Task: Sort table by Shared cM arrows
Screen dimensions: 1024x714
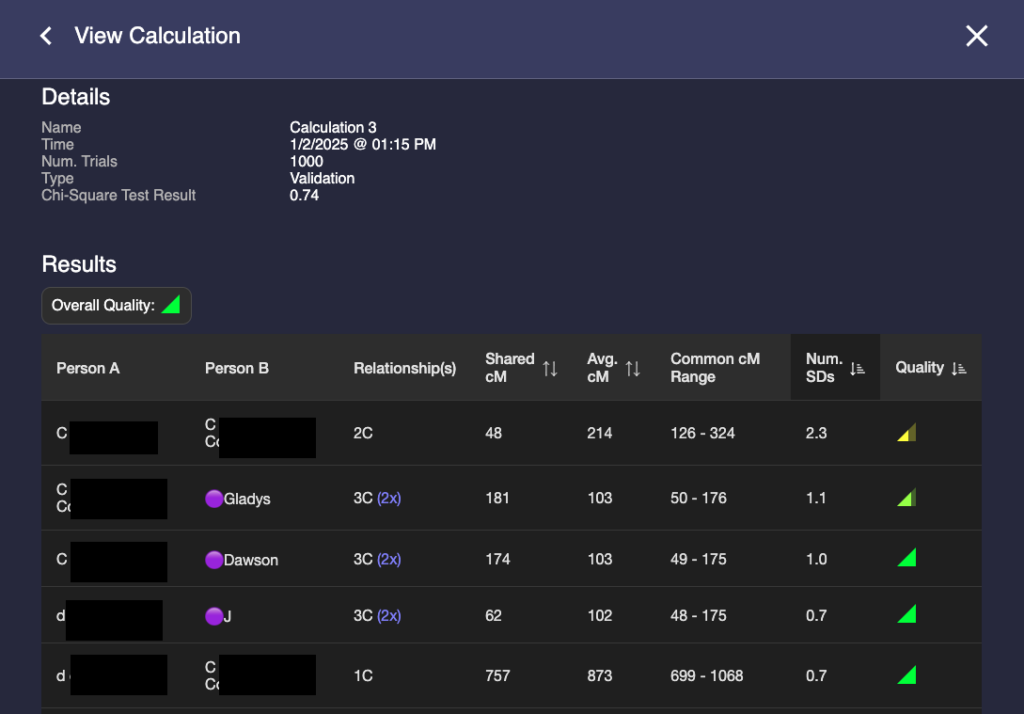Action: click(x=550, y=368)
